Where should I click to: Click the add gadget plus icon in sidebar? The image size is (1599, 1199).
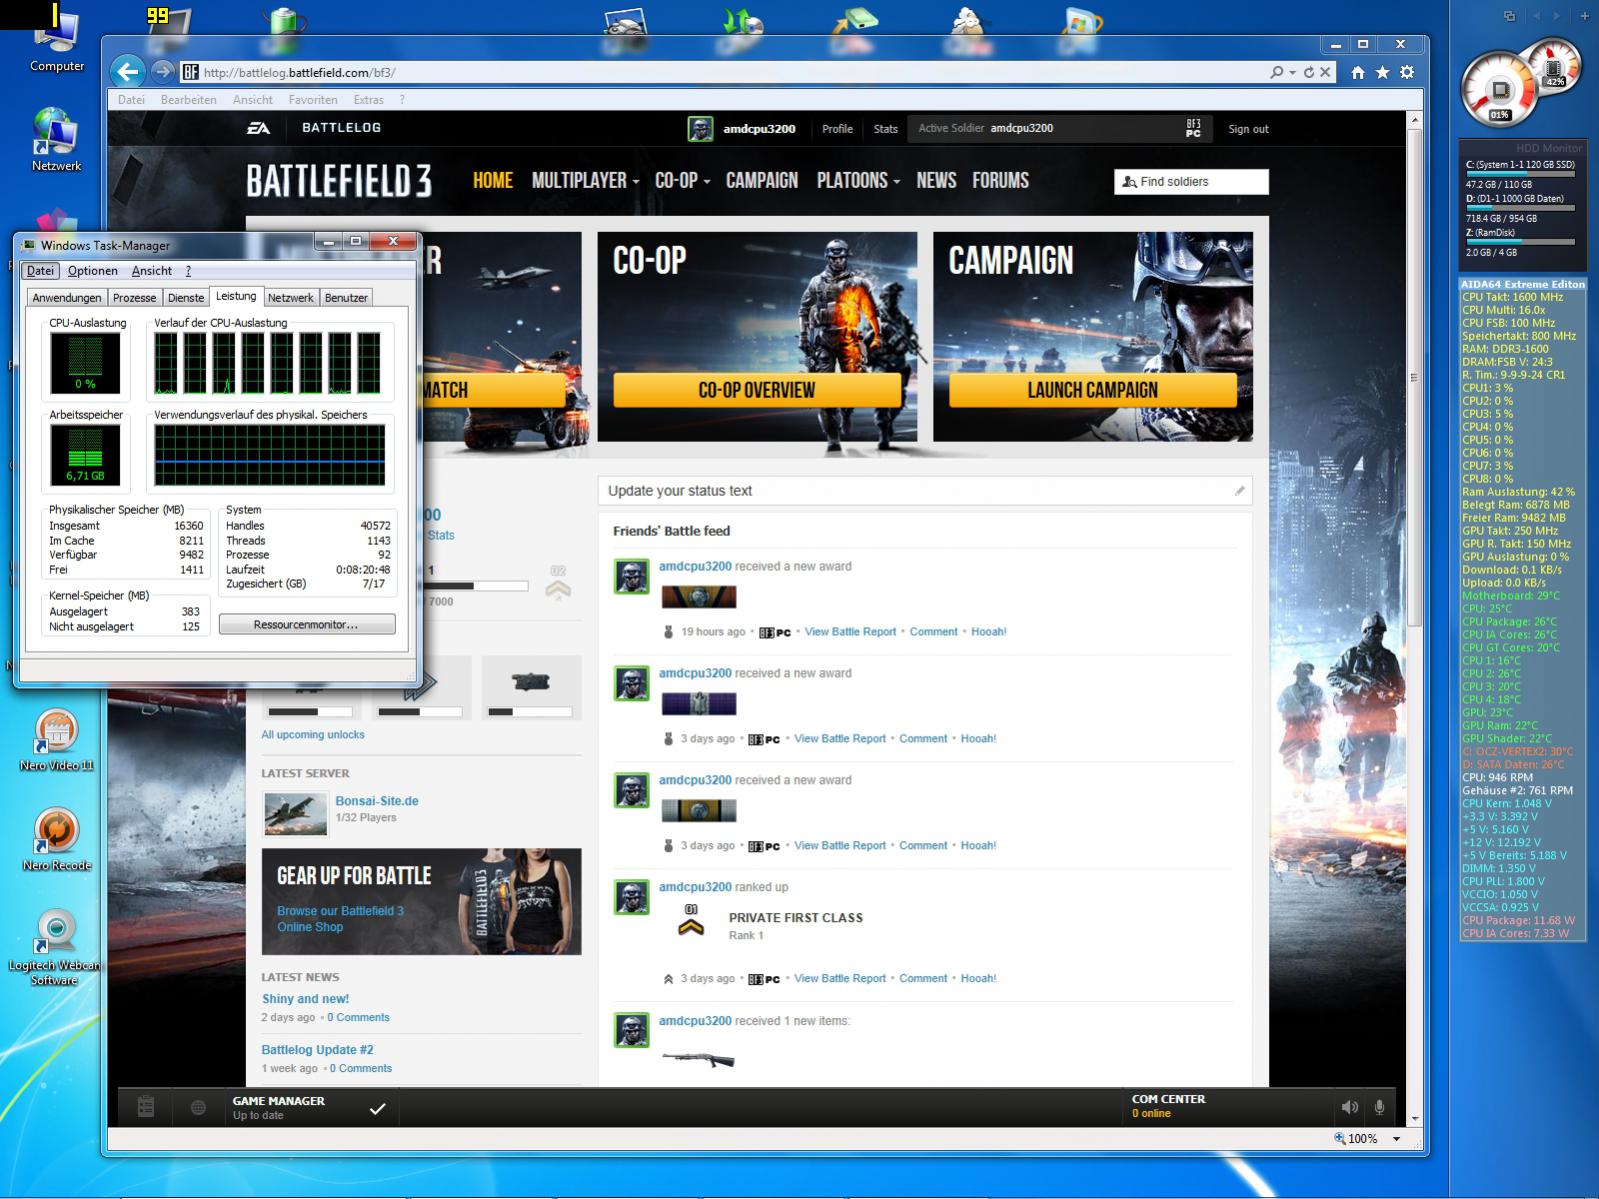pos(1584,15)
